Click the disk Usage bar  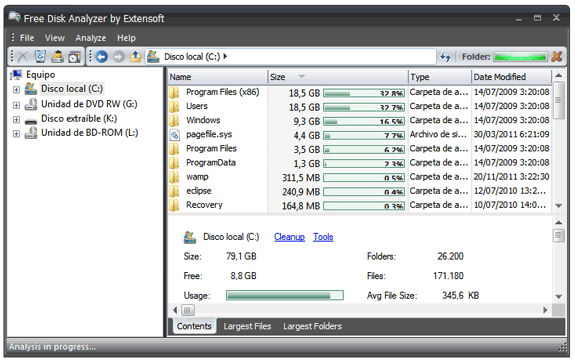tap(285, 295)
